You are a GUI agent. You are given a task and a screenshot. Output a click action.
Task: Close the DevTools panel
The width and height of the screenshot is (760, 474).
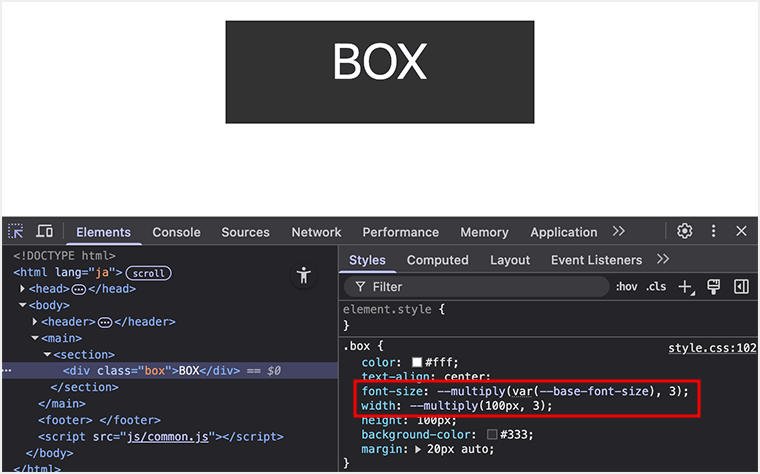coord(741,231)
